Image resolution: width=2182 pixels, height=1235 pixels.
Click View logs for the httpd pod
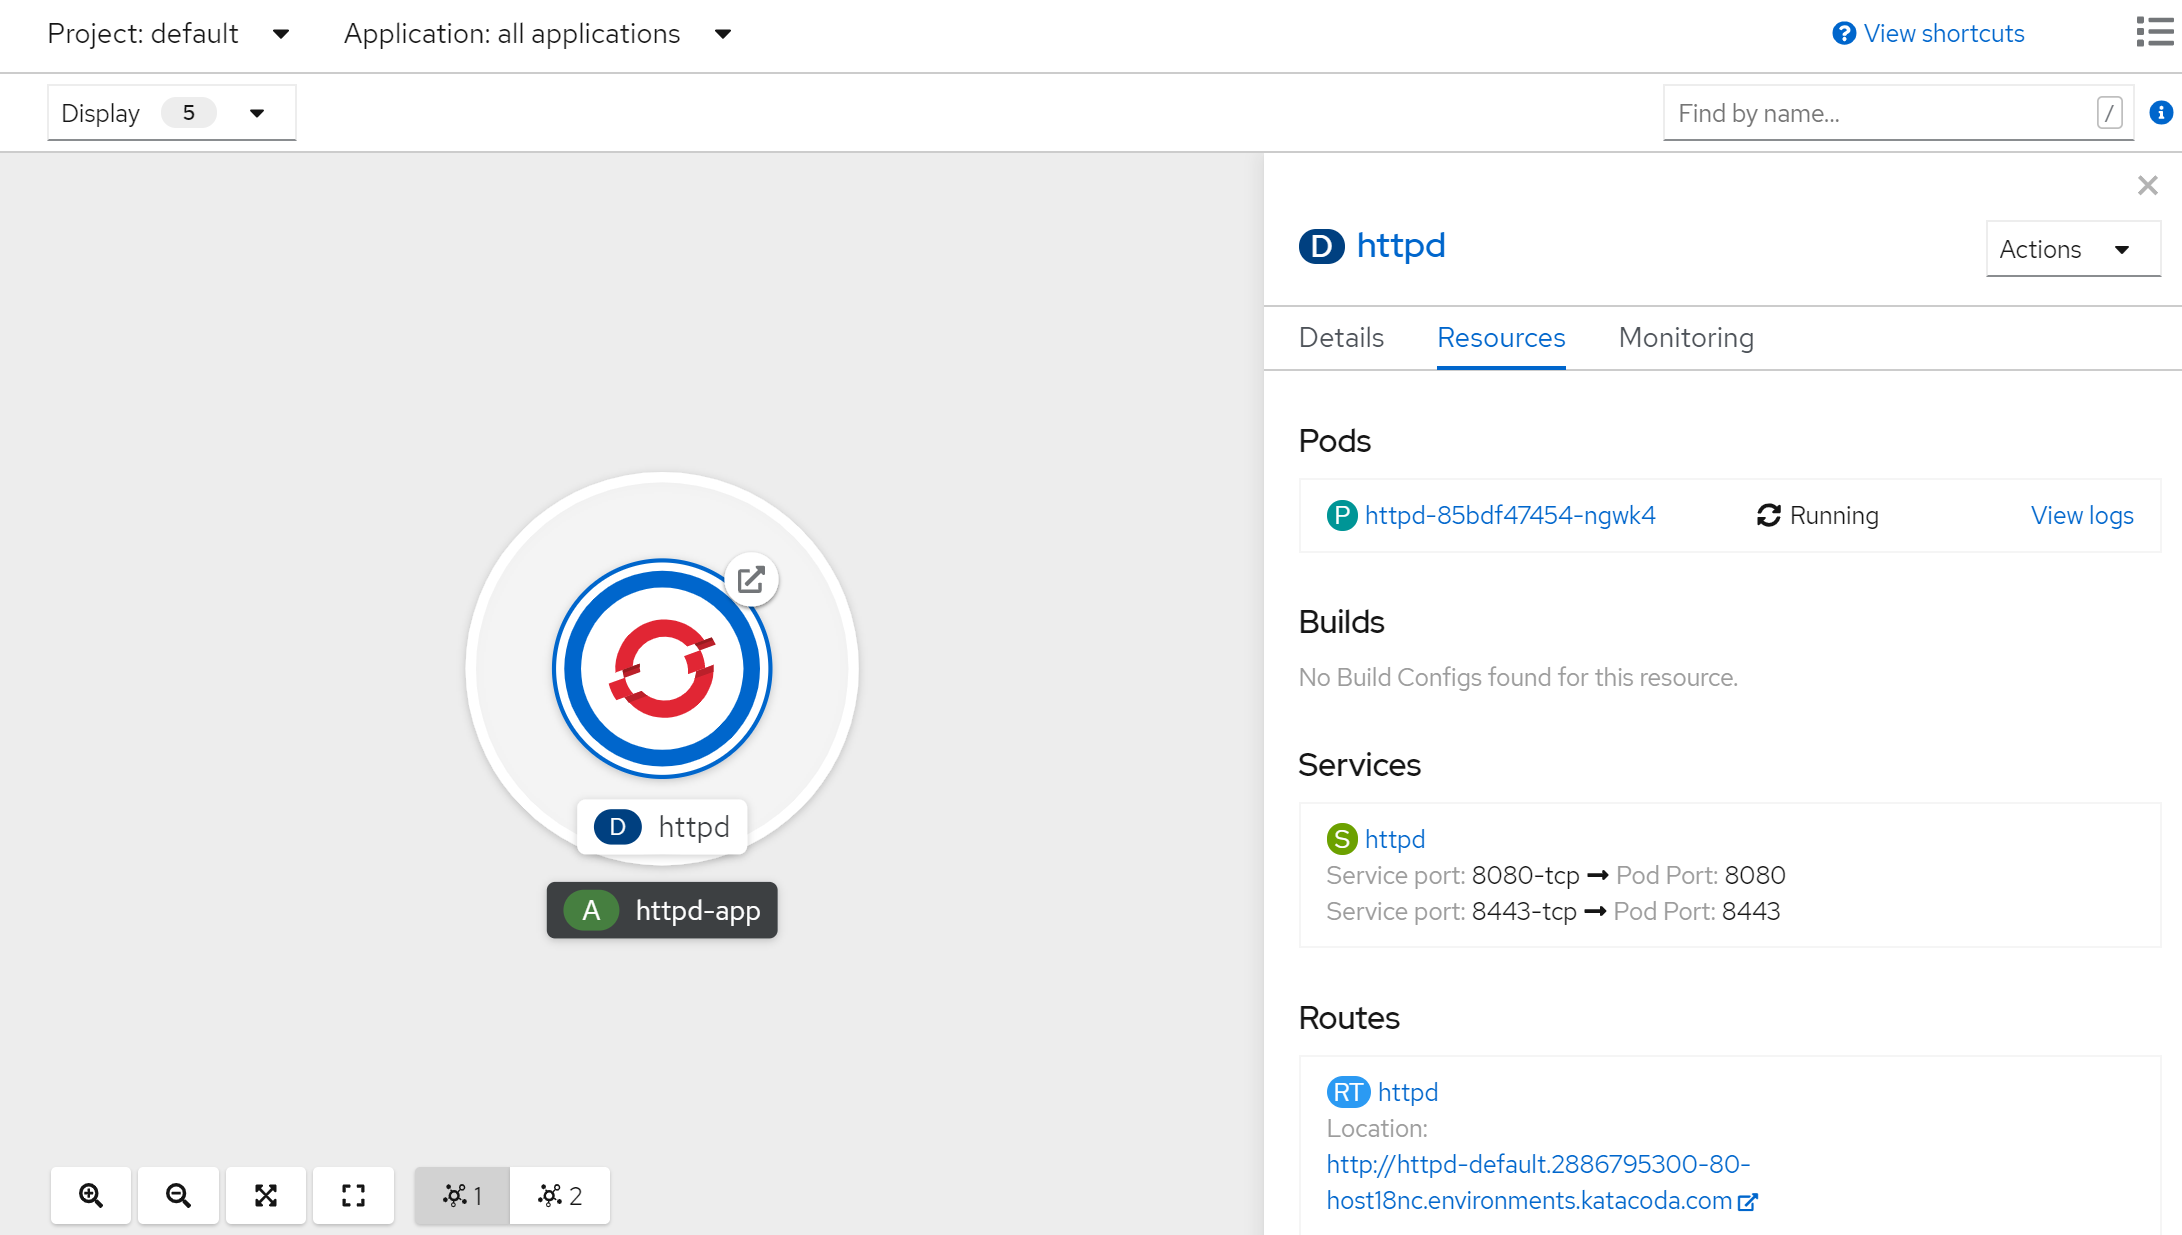pyautogui.click(x=2082, y=515)
